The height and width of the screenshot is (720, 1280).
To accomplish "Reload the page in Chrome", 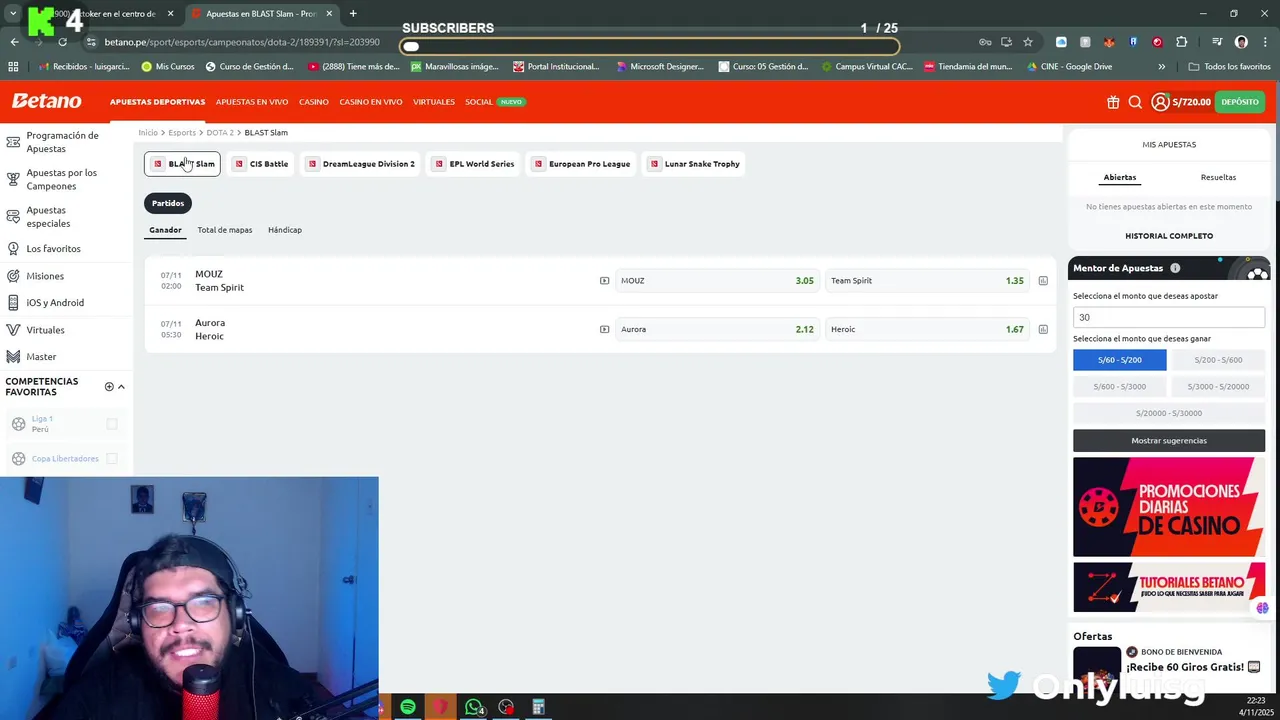I will pos(62,42).
